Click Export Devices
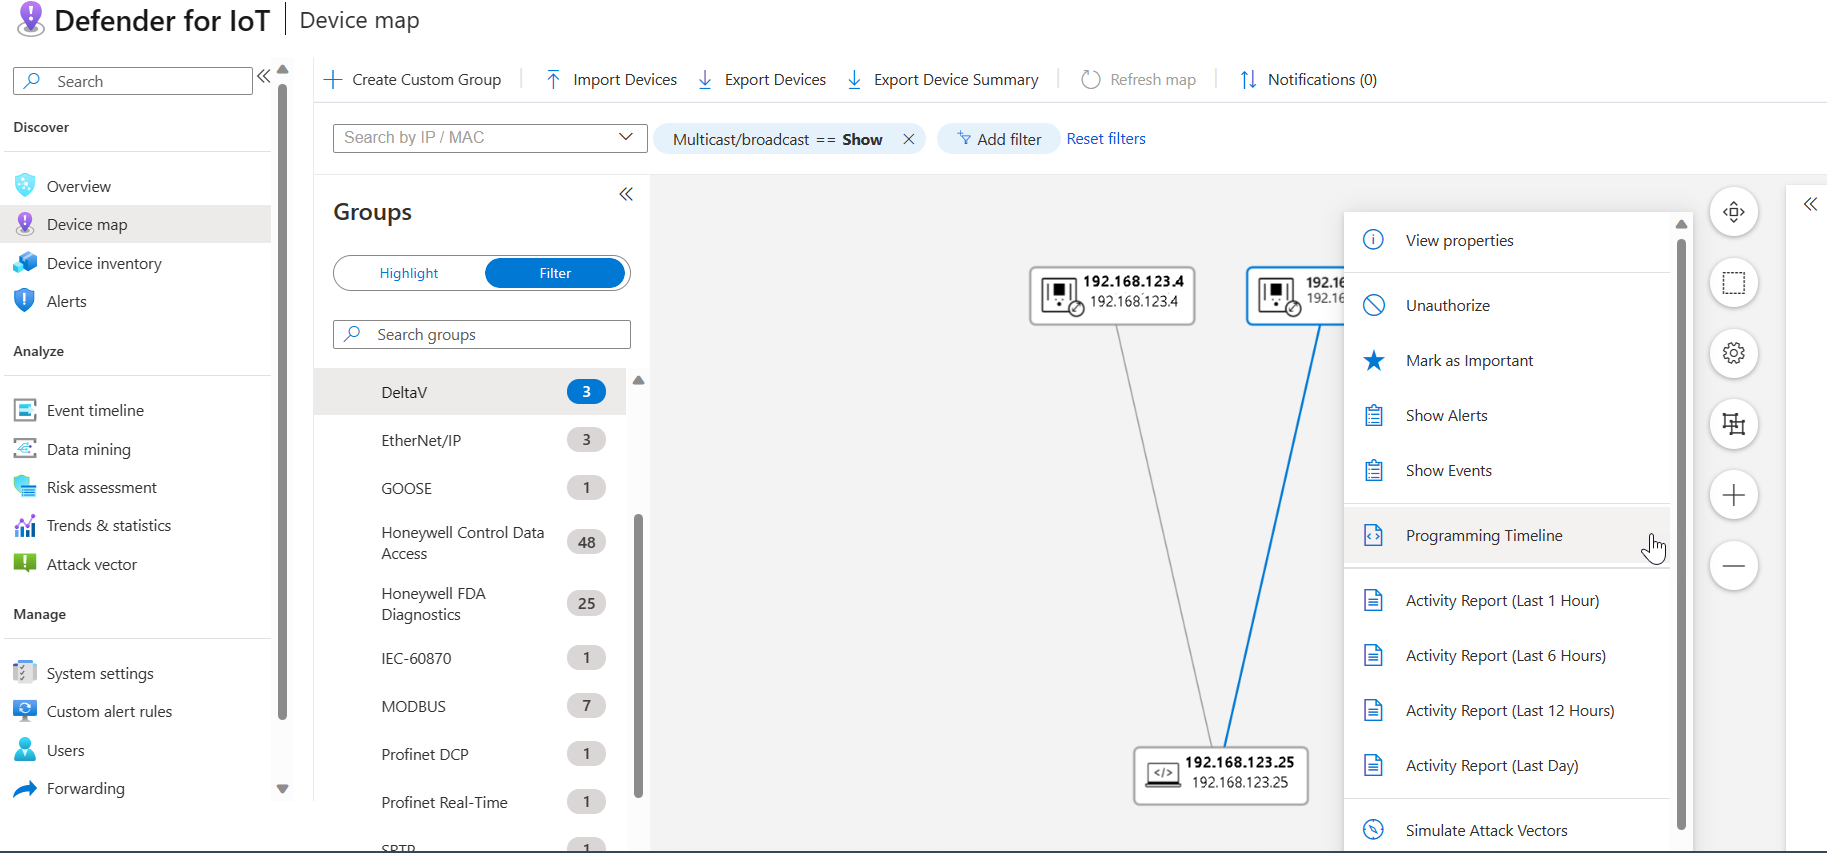The image size is (1827, 853). tap(762, 79)
